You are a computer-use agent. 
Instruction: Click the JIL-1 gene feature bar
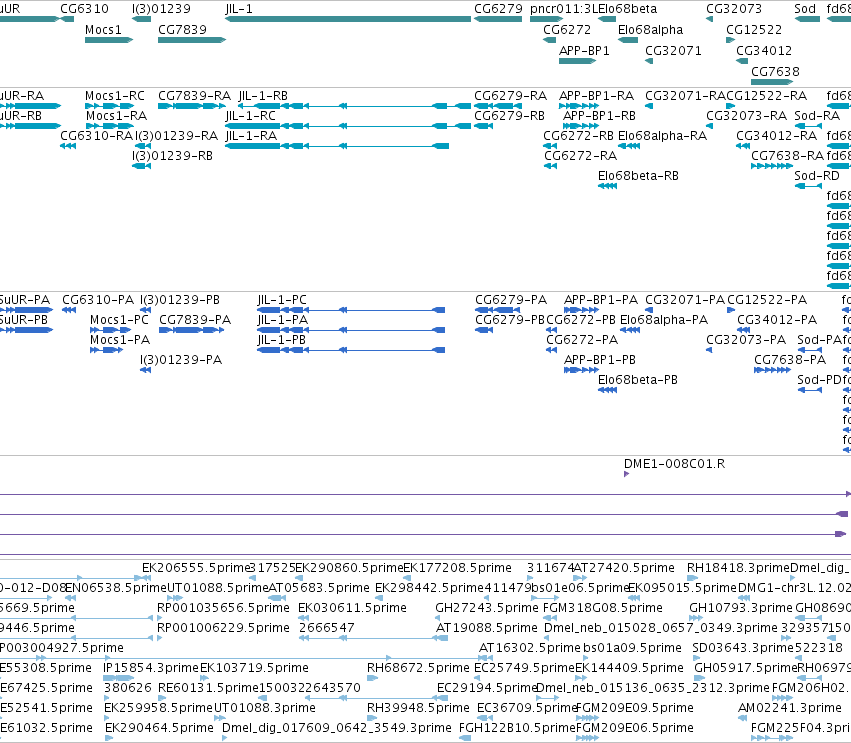[x=348, y=19]
